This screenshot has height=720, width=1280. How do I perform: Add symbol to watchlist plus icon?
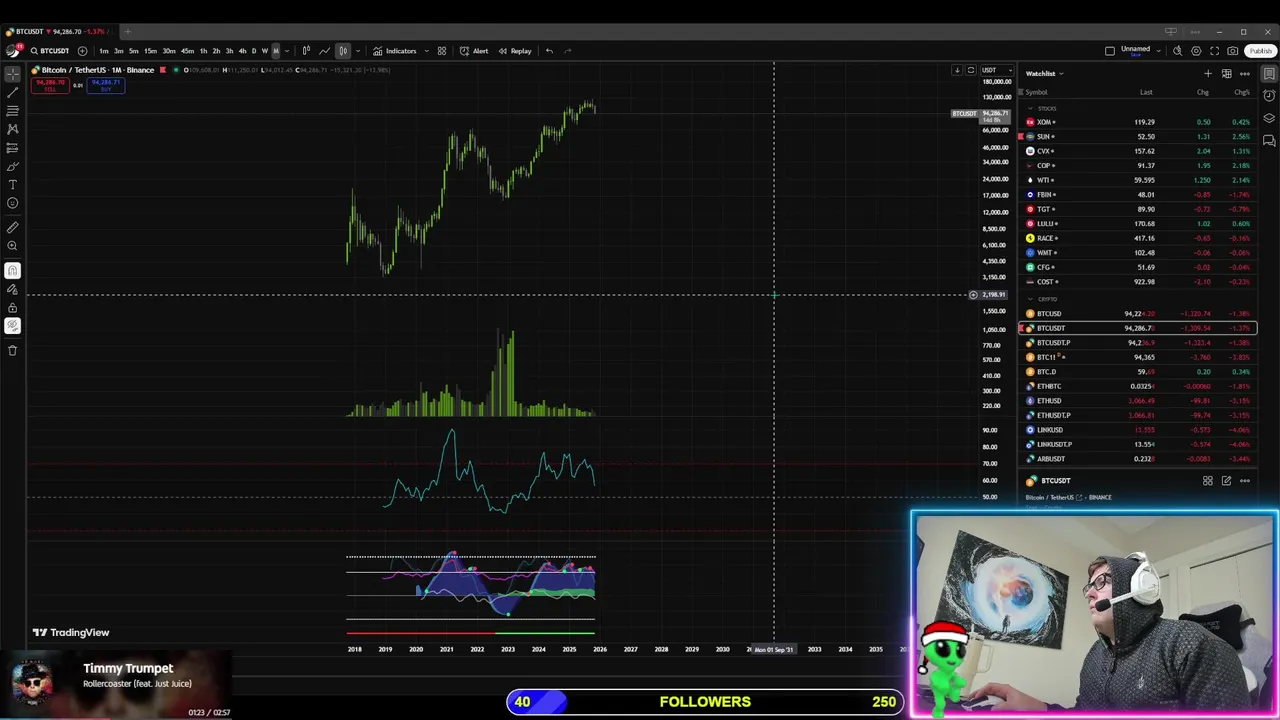[1207, 73]
